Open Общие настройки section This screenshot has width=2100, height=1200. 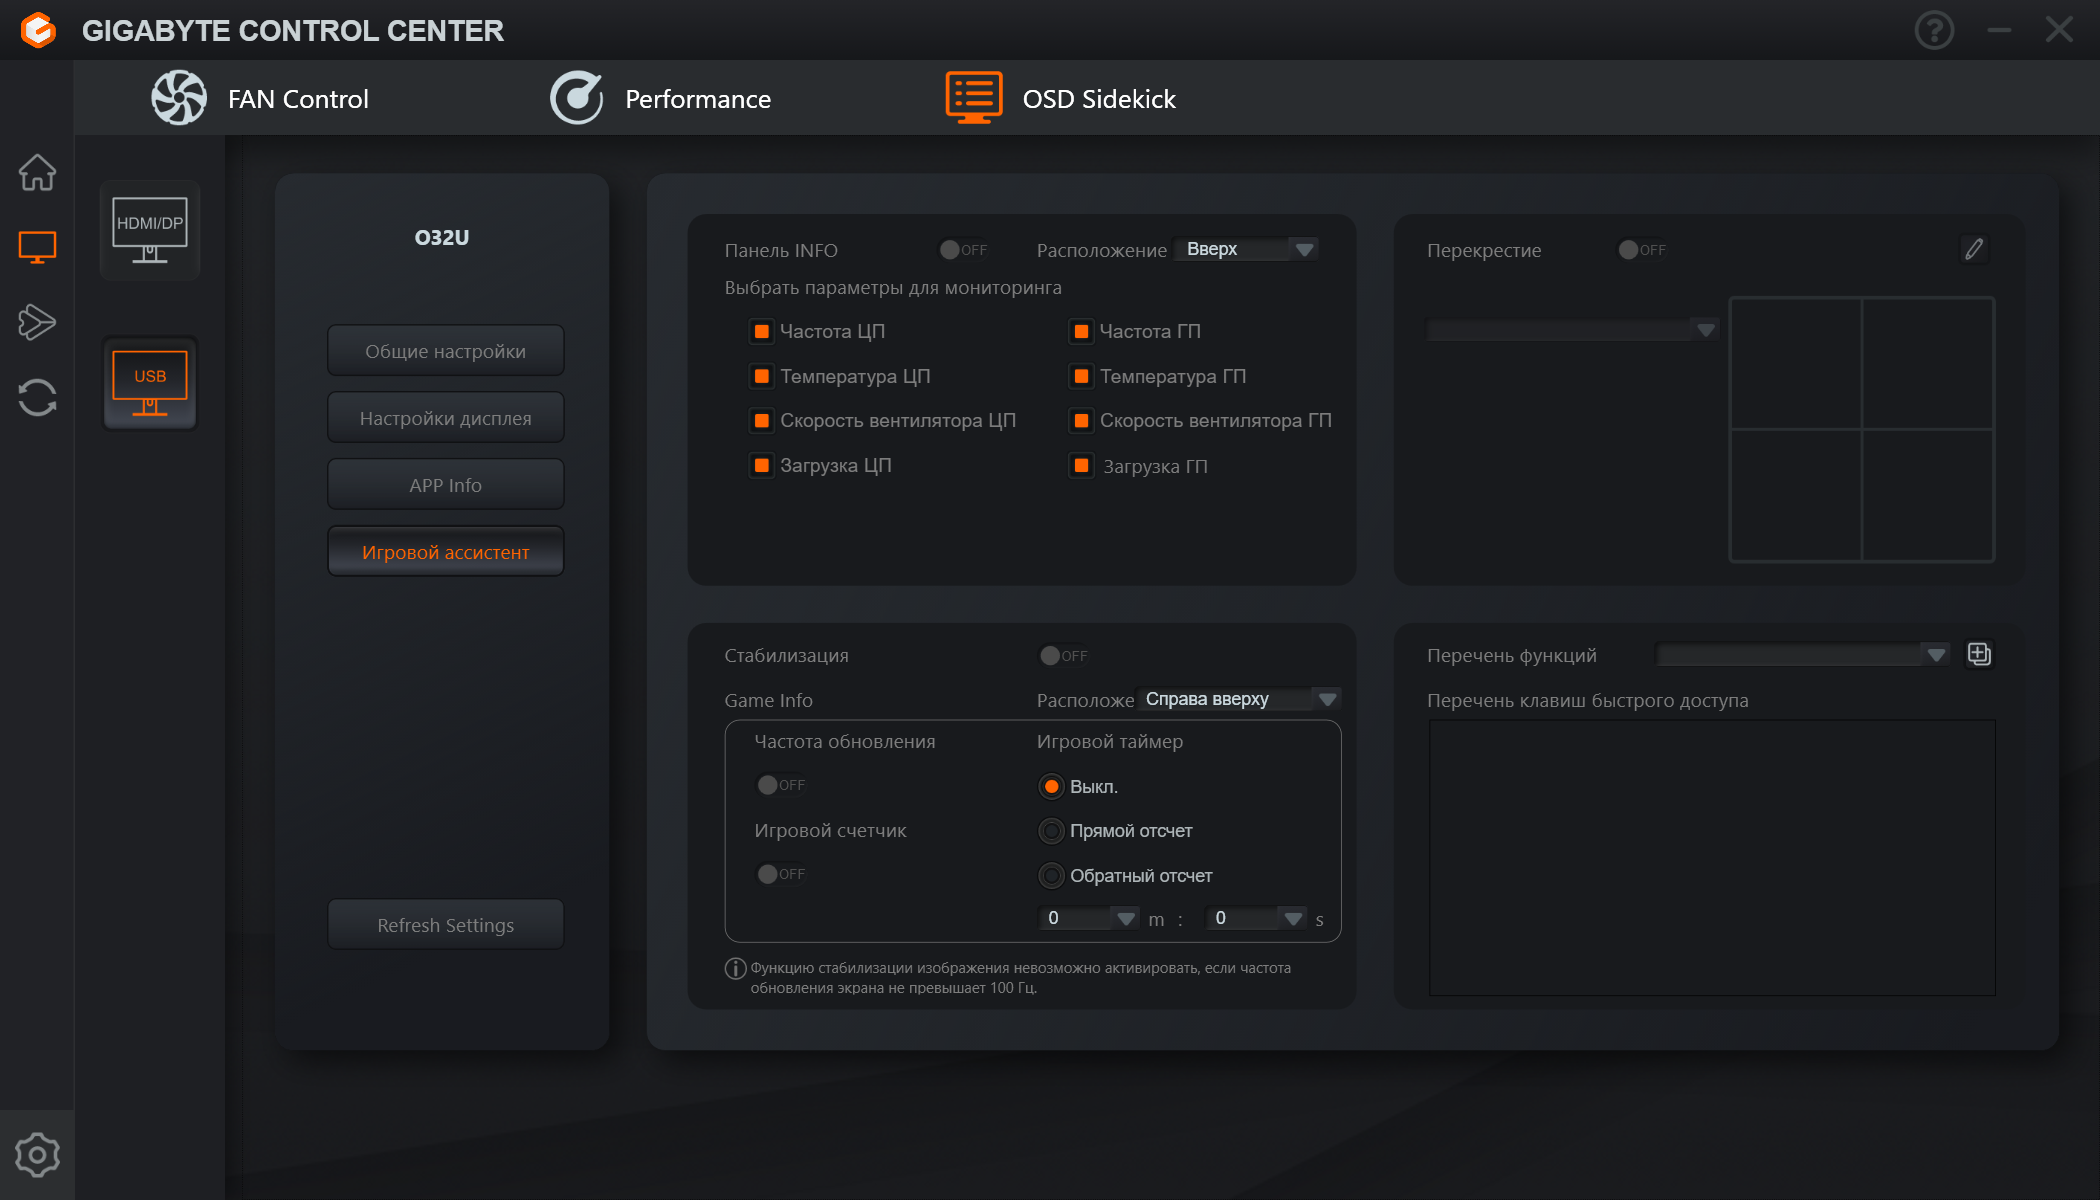tap(445, 351)
